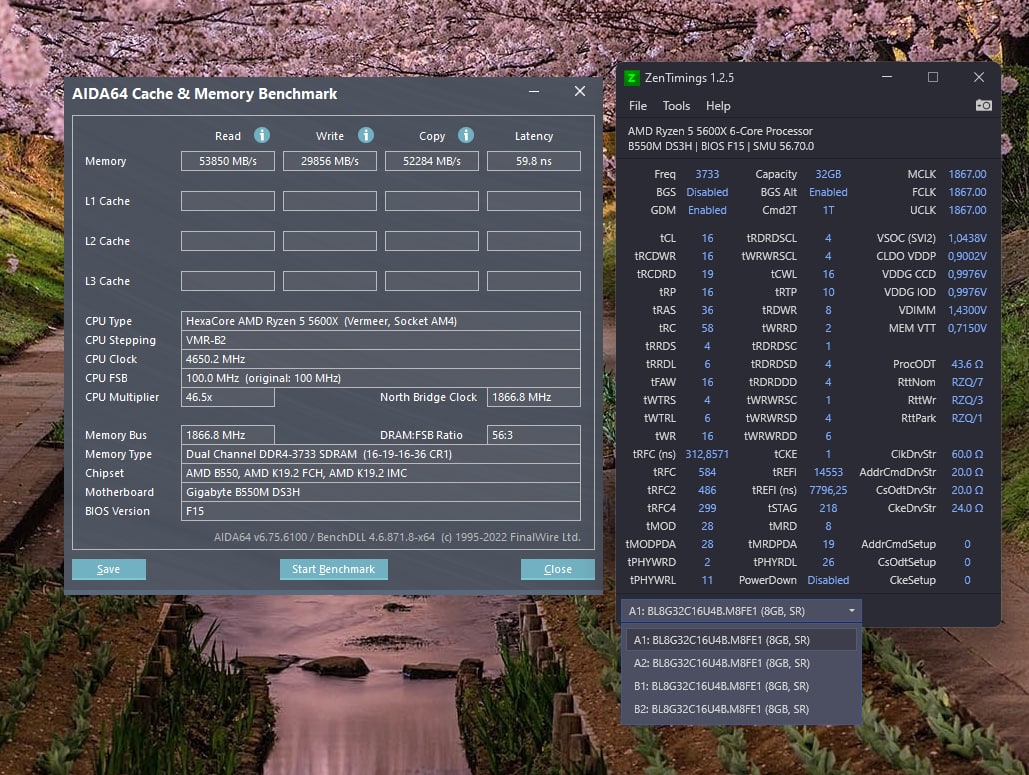Click the green ZenTimings logo icon

point(631,78)
